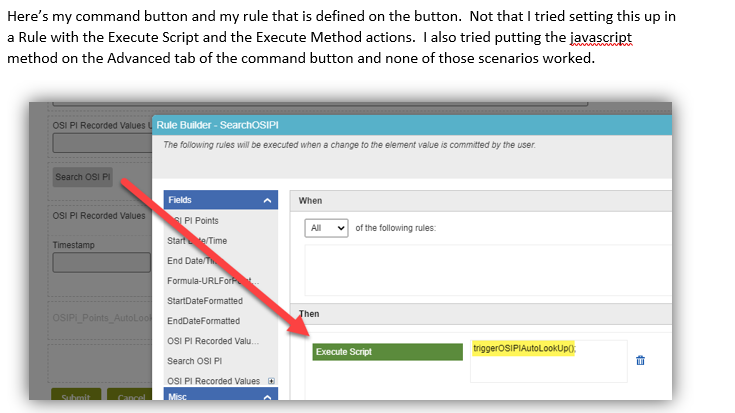
Task: Delete the Execute Script action with trash icon
Action: coord(640,360)
